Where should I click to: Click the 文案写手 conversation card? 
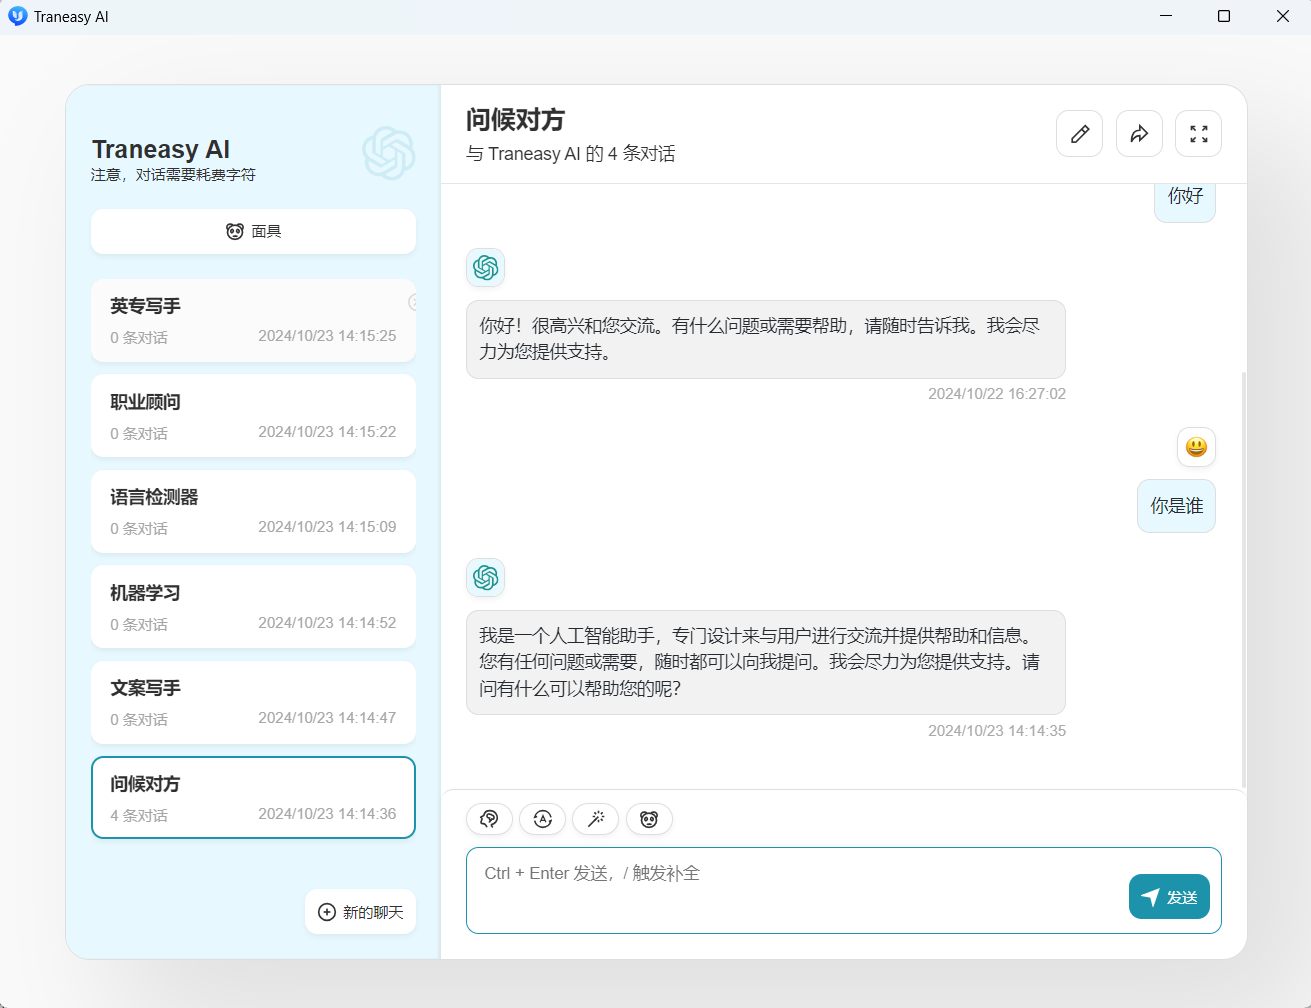click(253, 702)
